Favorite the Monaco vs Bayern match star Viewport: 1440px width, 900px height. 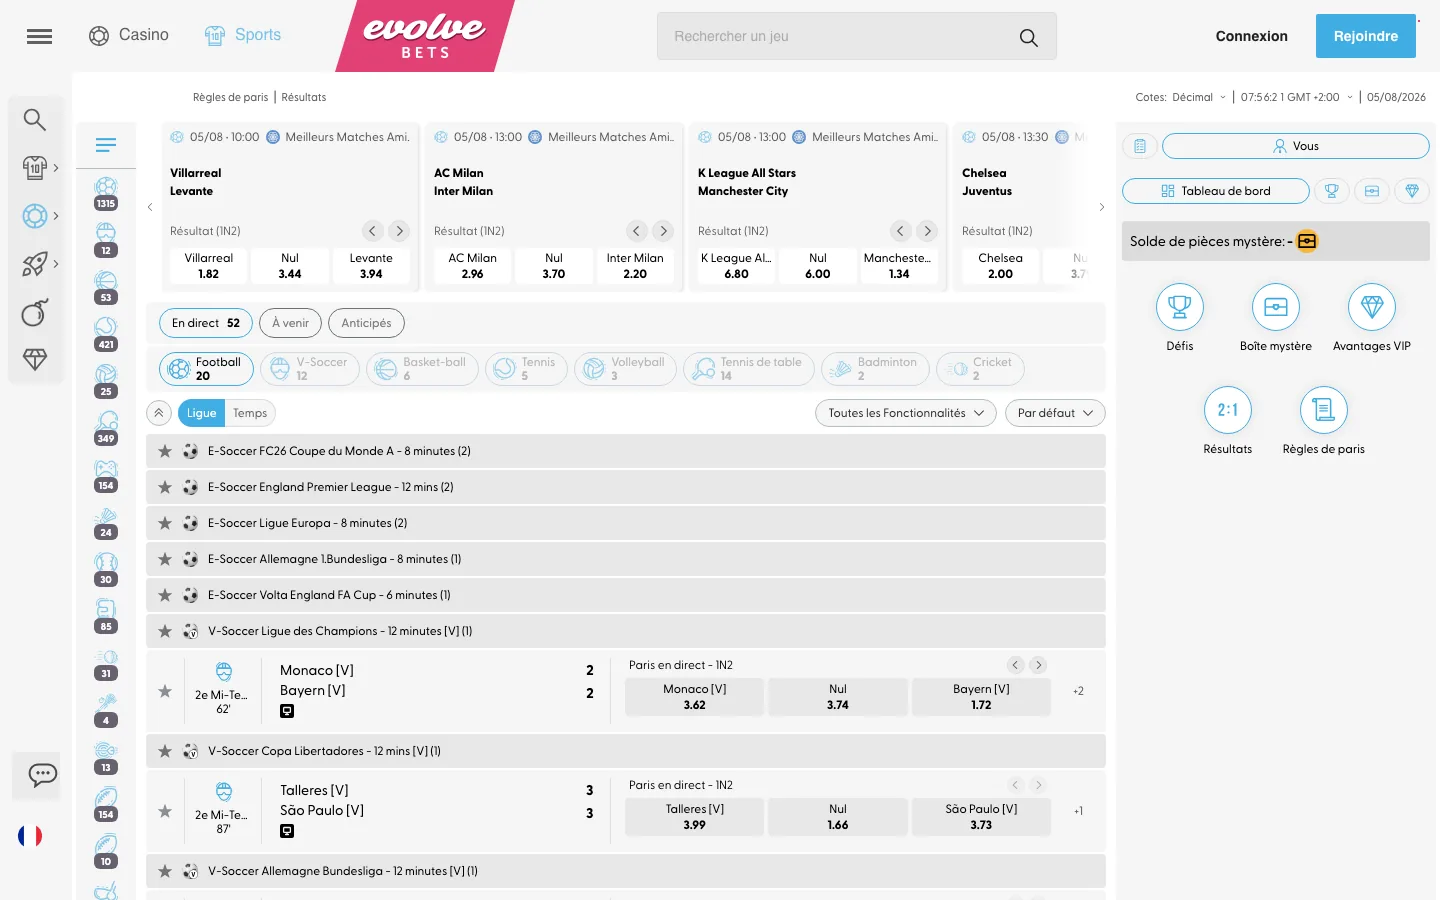(x=165, y=691)
